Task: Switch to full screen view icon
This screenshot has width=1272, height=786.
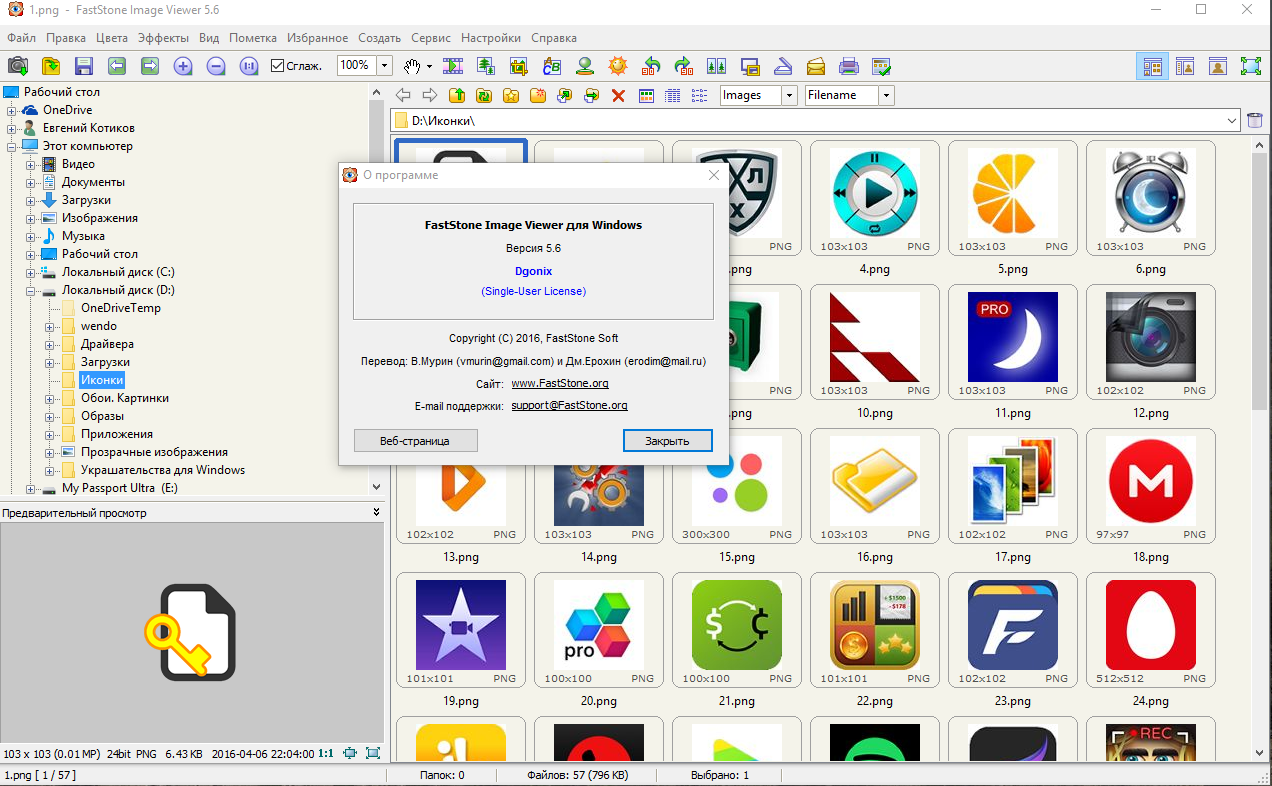Action: (1250, 67)
